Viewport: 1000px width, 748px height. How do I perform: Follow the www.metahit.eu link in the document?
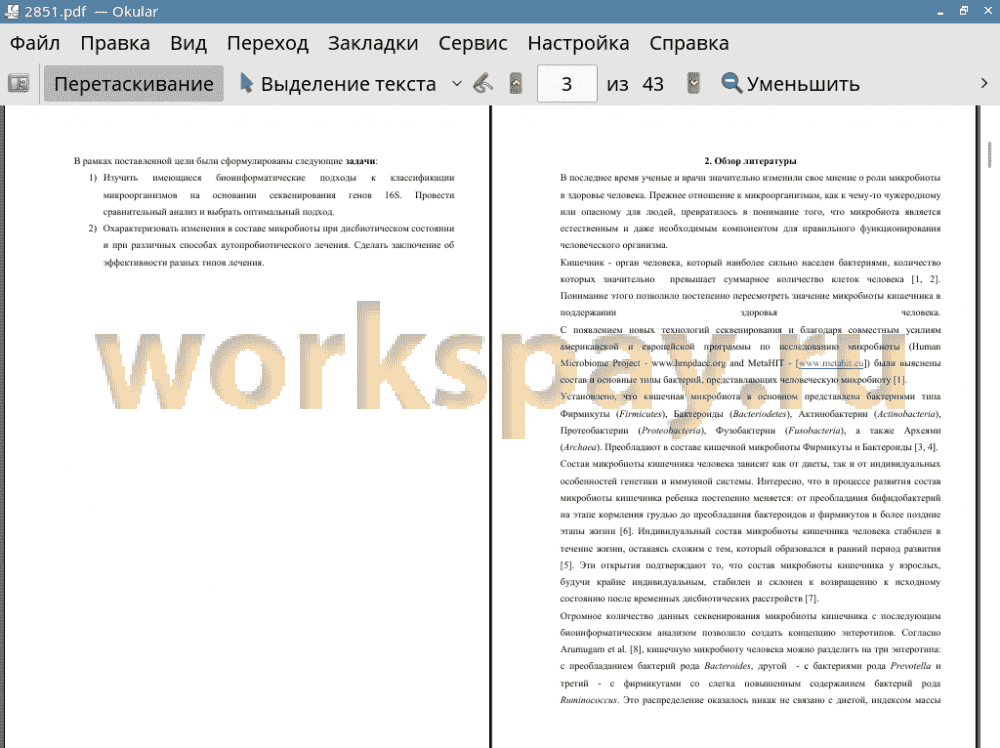830,363
